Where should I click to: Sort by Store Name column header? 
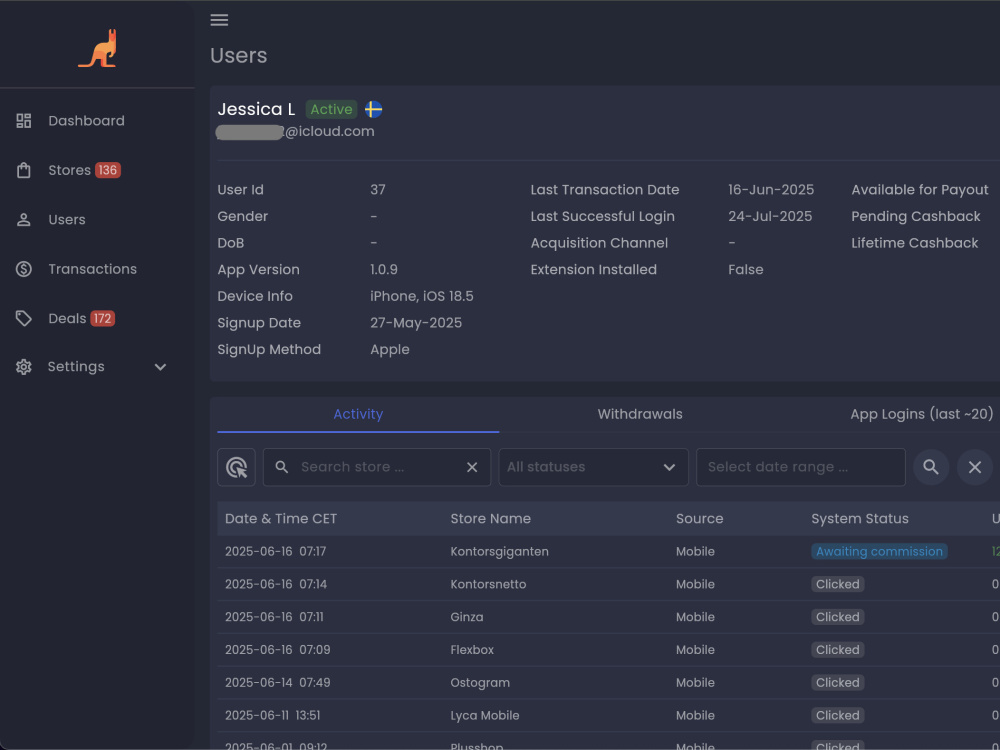[490, 518]
